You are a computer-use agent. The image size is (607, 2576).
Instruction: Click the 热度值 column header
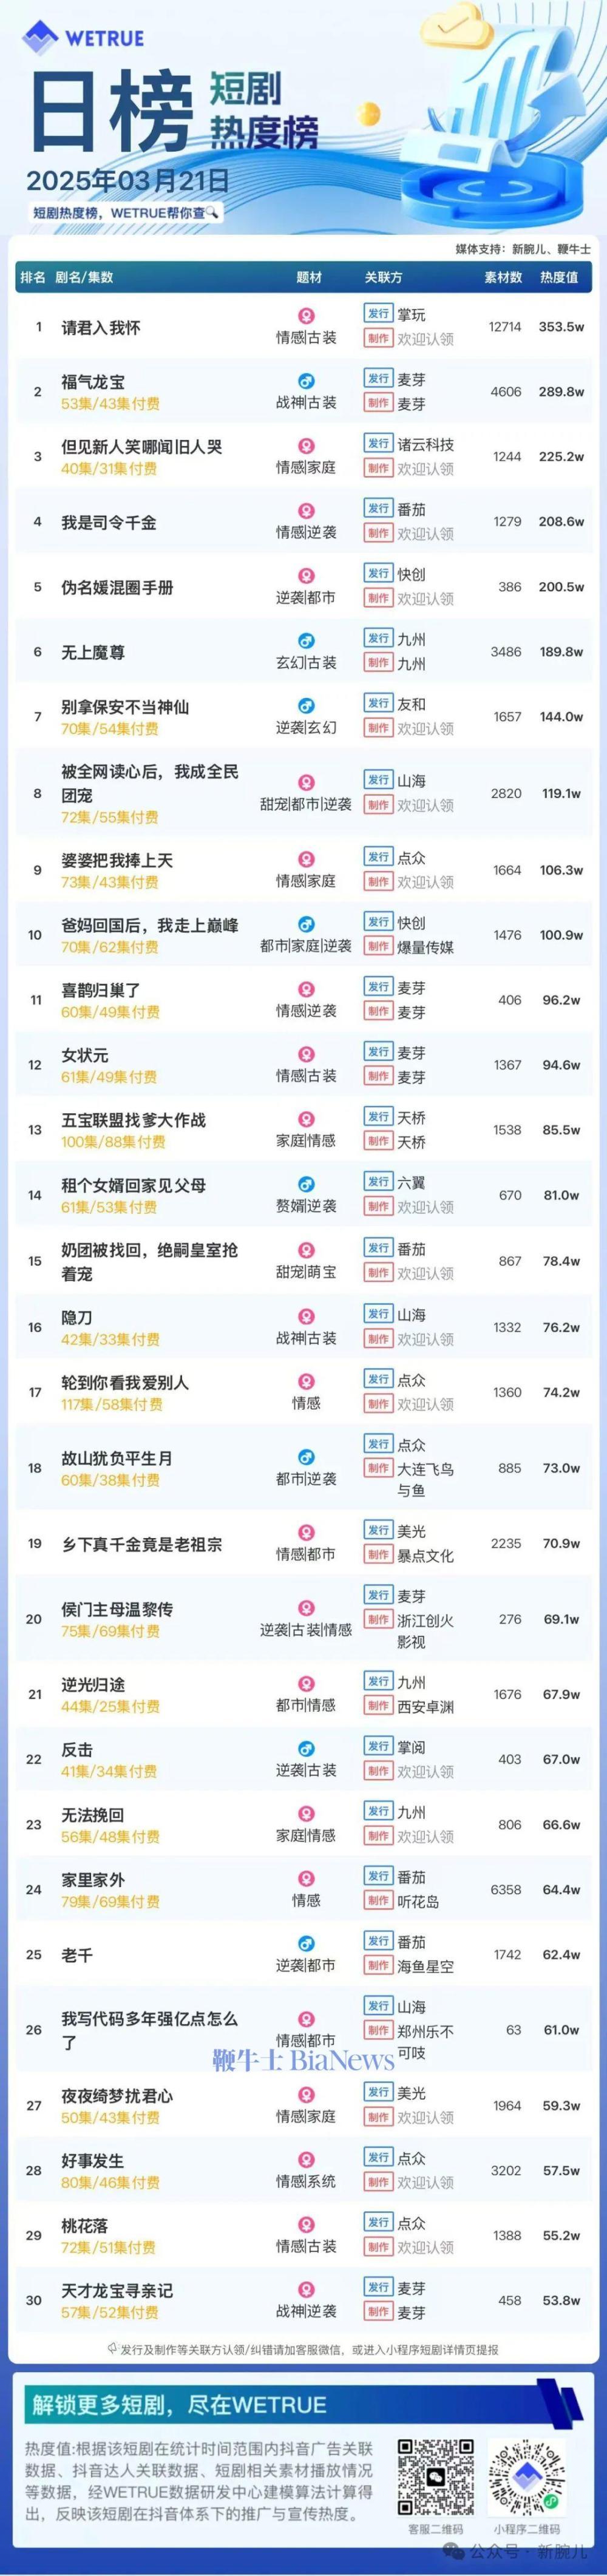tap(559, 277)
